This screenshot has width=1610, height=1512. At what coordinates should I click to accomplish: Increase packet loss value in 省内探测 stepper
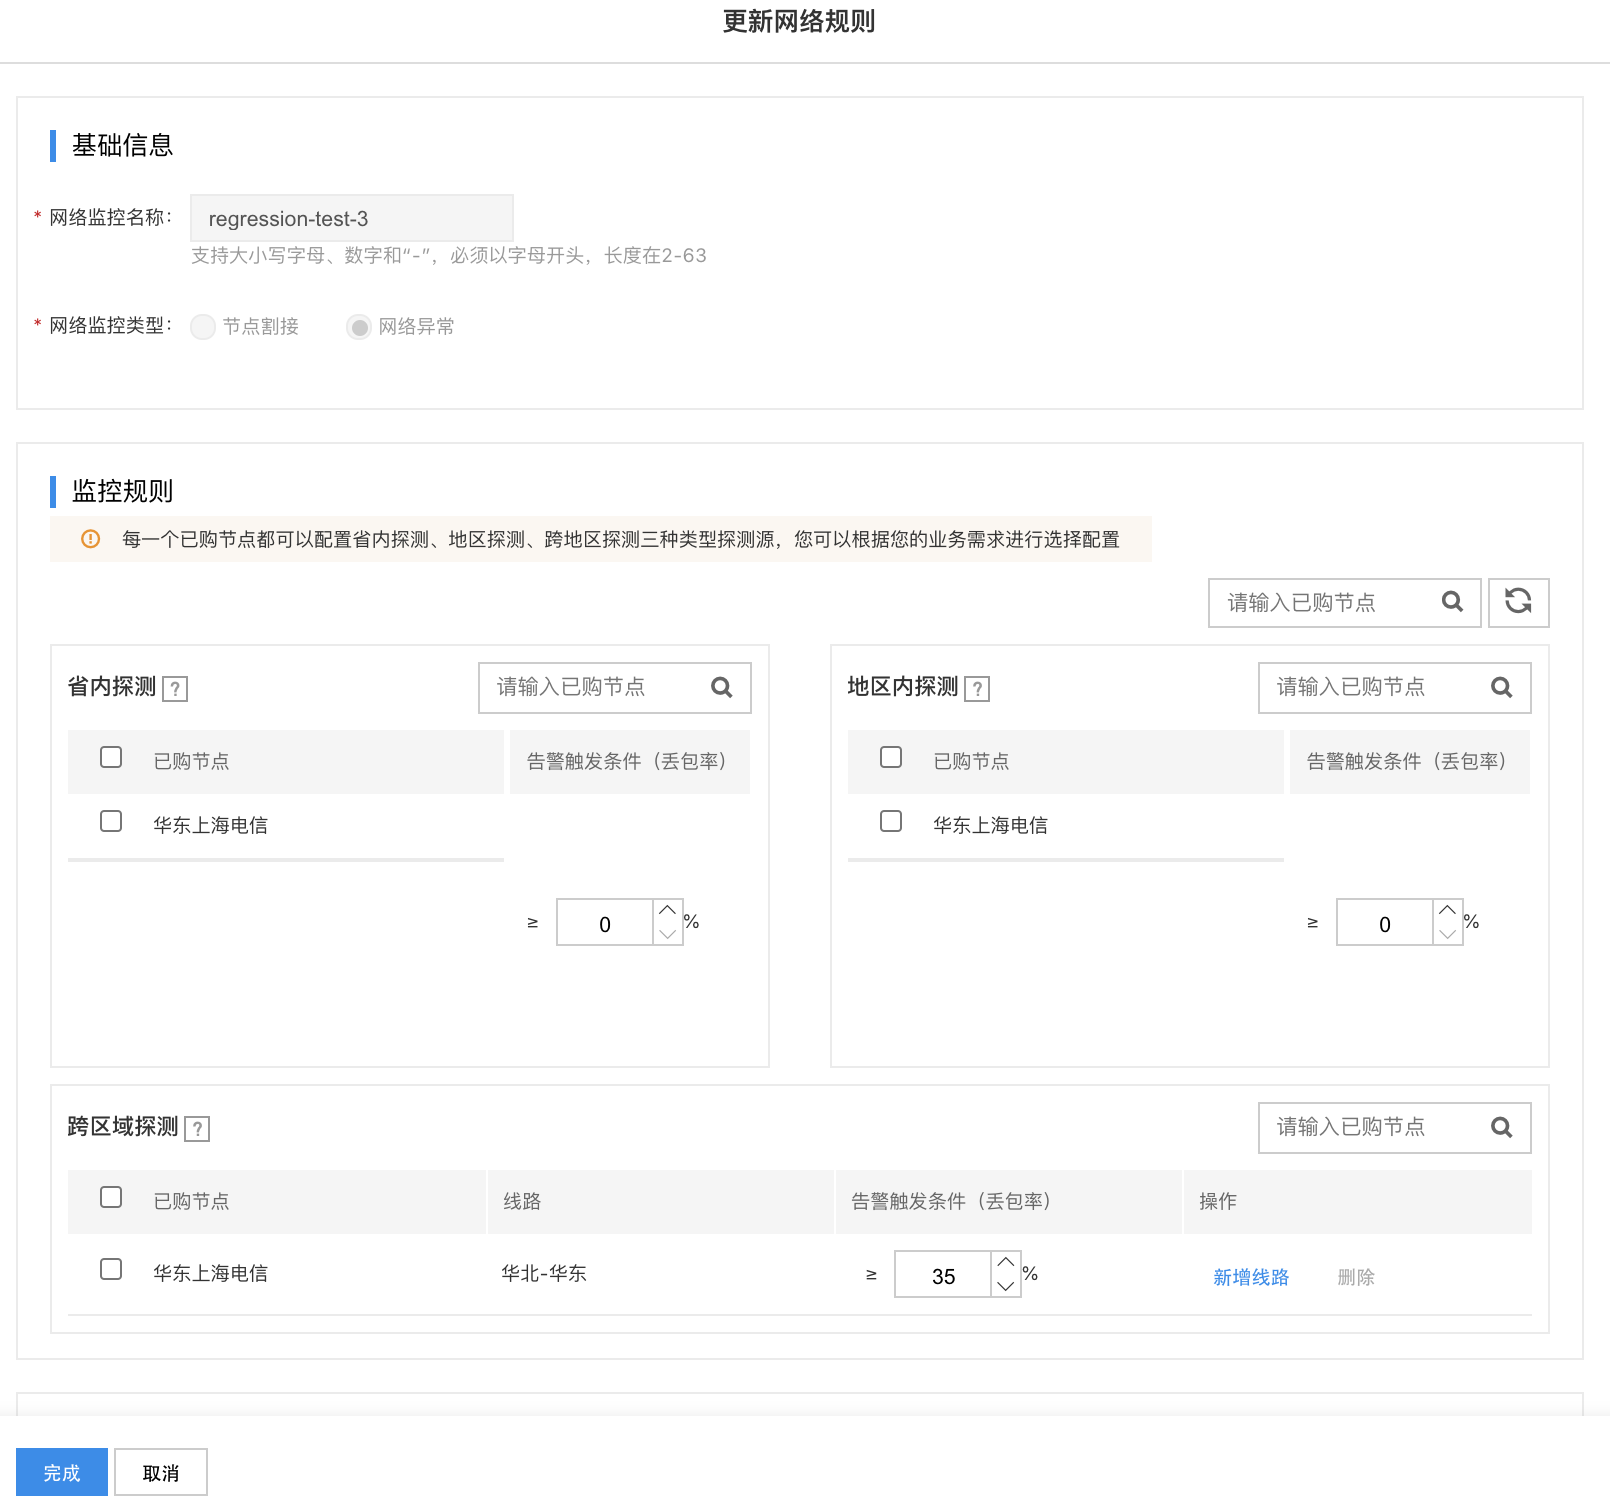coord(667,910)
